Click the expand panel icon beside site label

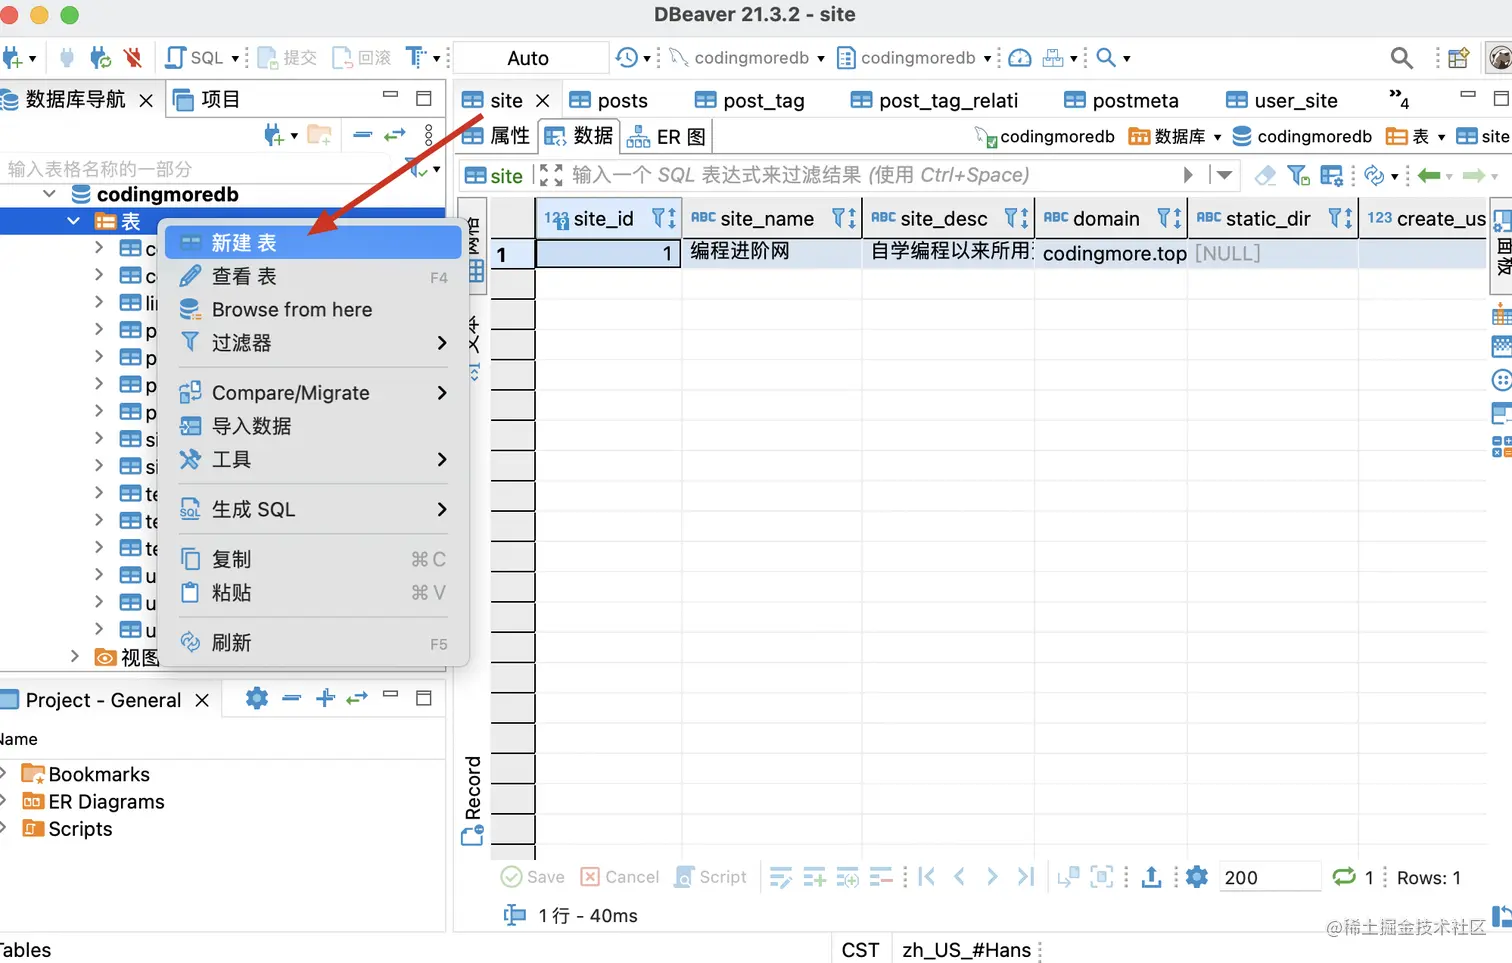click(551, 175)
